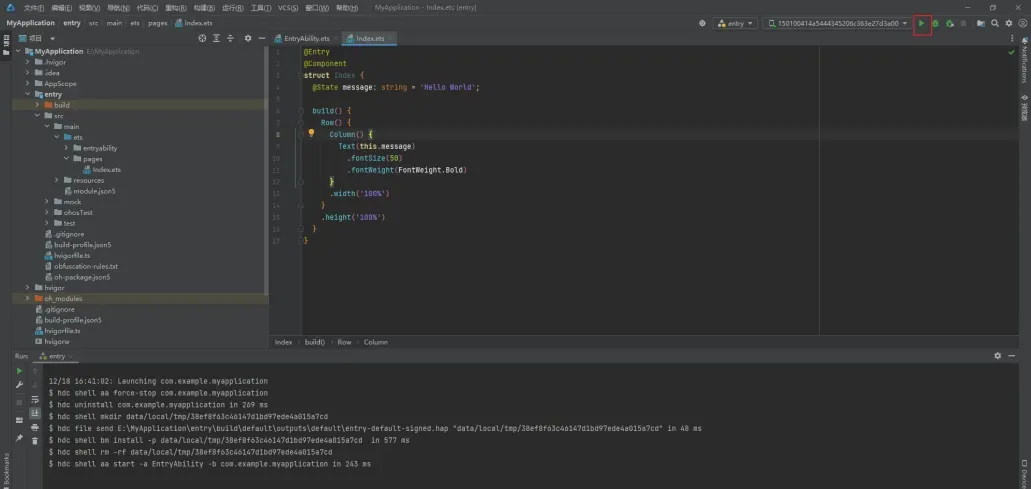Click the attach debugger to process icon
The image size is (1031, 489).
coord(949,24)
